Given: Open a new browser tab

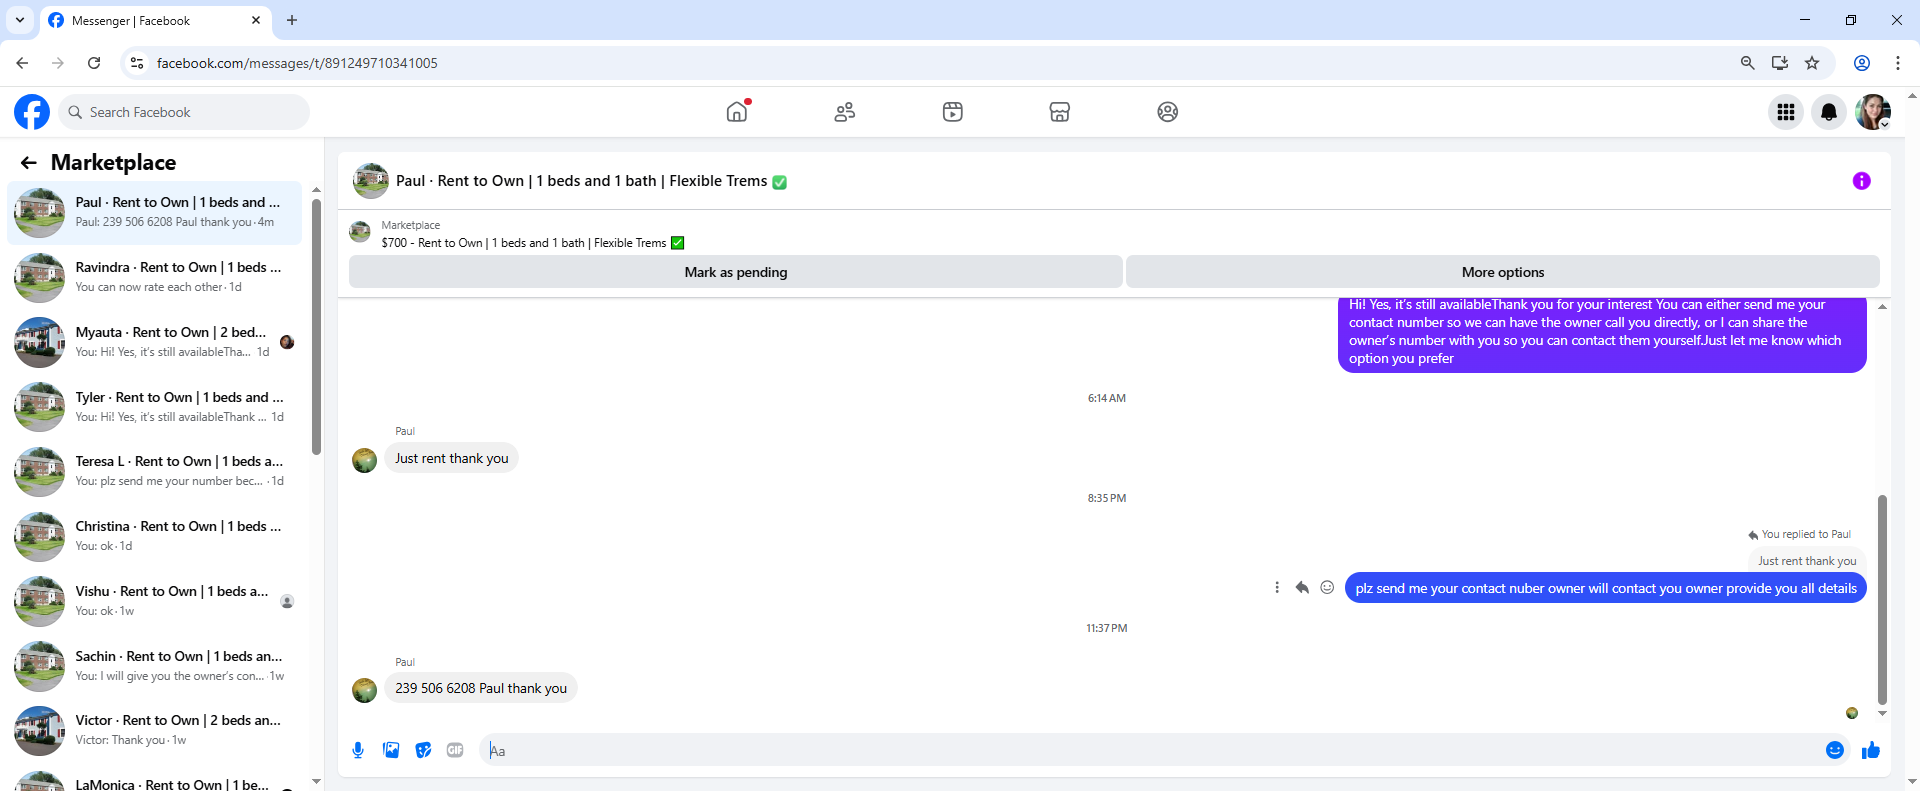Looking at the screenshot, I should coord(292,20).
